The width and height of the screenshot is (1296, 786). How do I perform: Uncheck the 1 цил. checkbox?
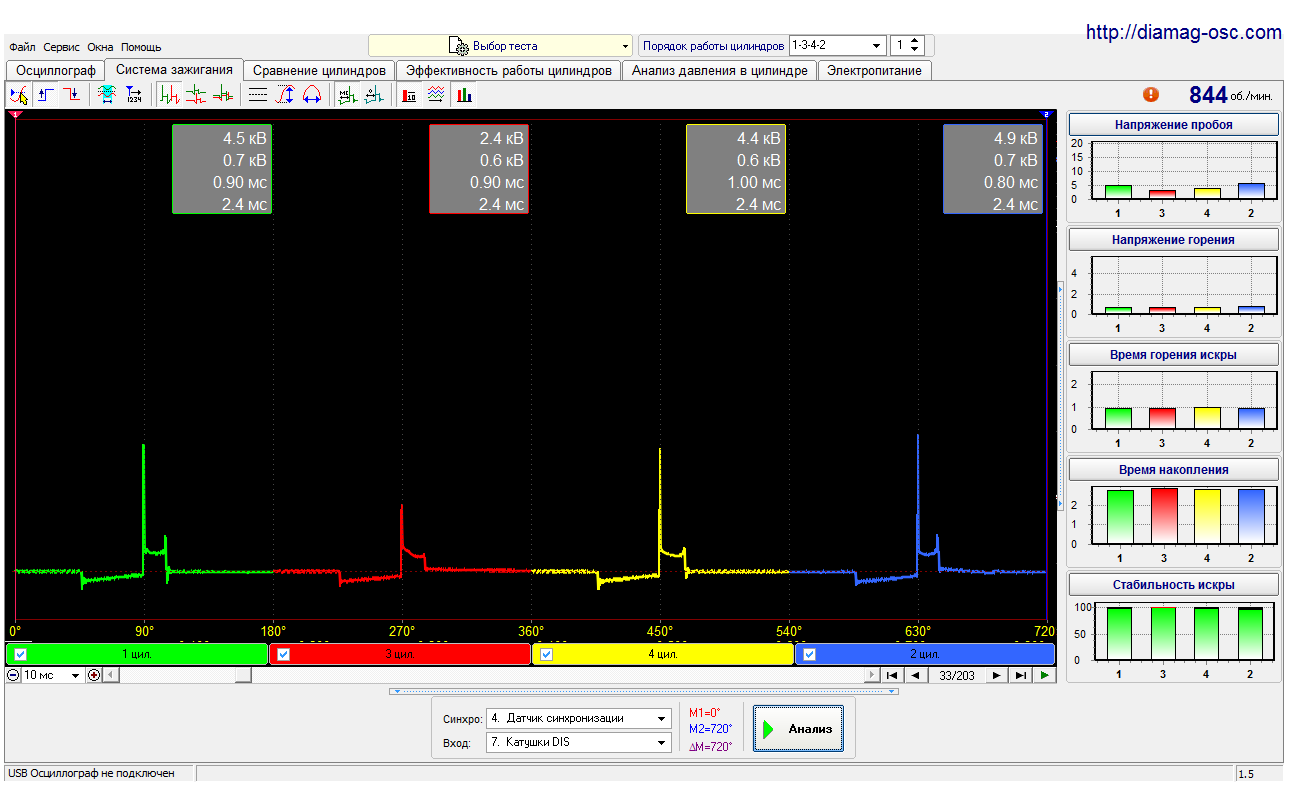[21, 655]
